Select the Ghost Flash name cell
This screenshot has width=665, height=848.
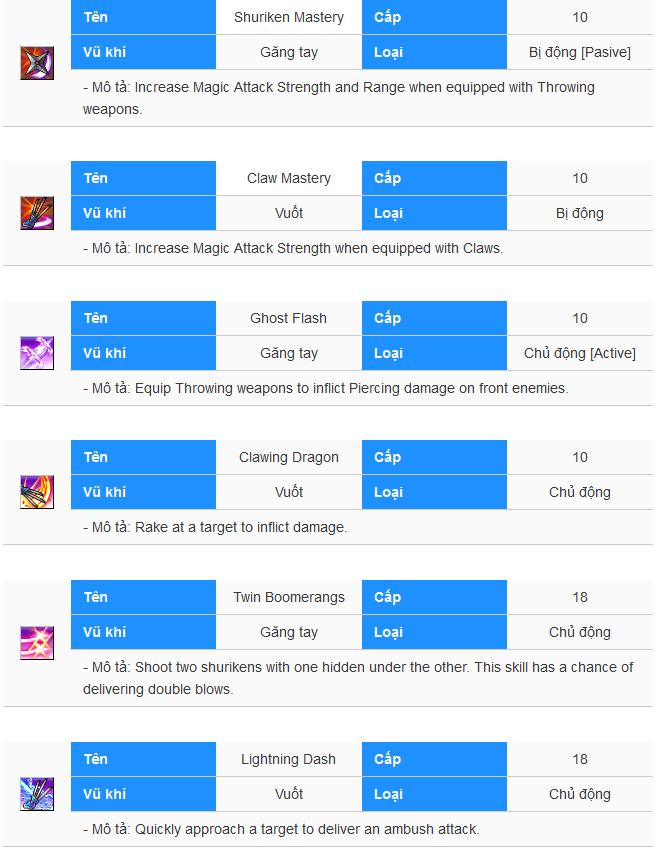tap(289, 318)
